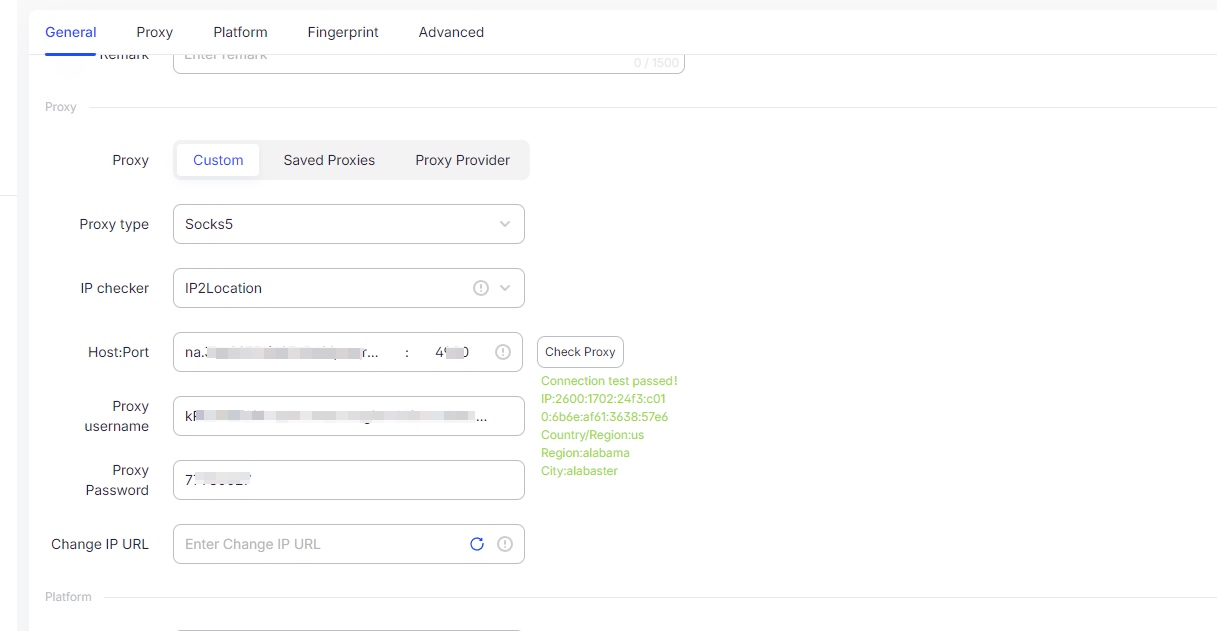The width and height of the screenshot is (1217, 631).
Task: Choose the Proxy Provider option
Action: click(462, 160)
